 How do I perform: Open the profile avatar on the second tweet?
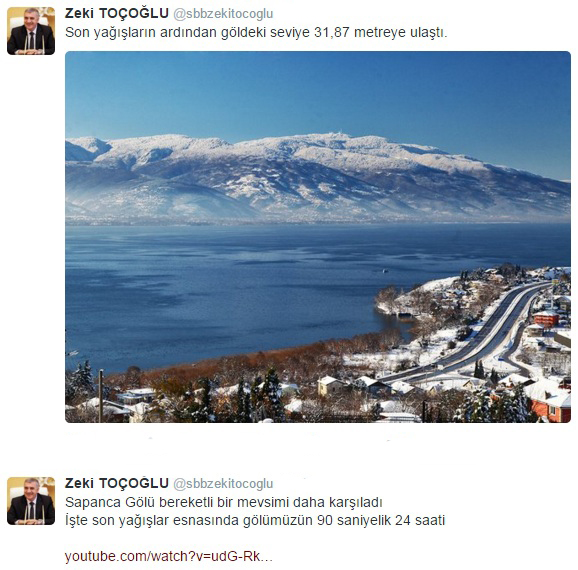pyautogui.click(x=31, y=501)
